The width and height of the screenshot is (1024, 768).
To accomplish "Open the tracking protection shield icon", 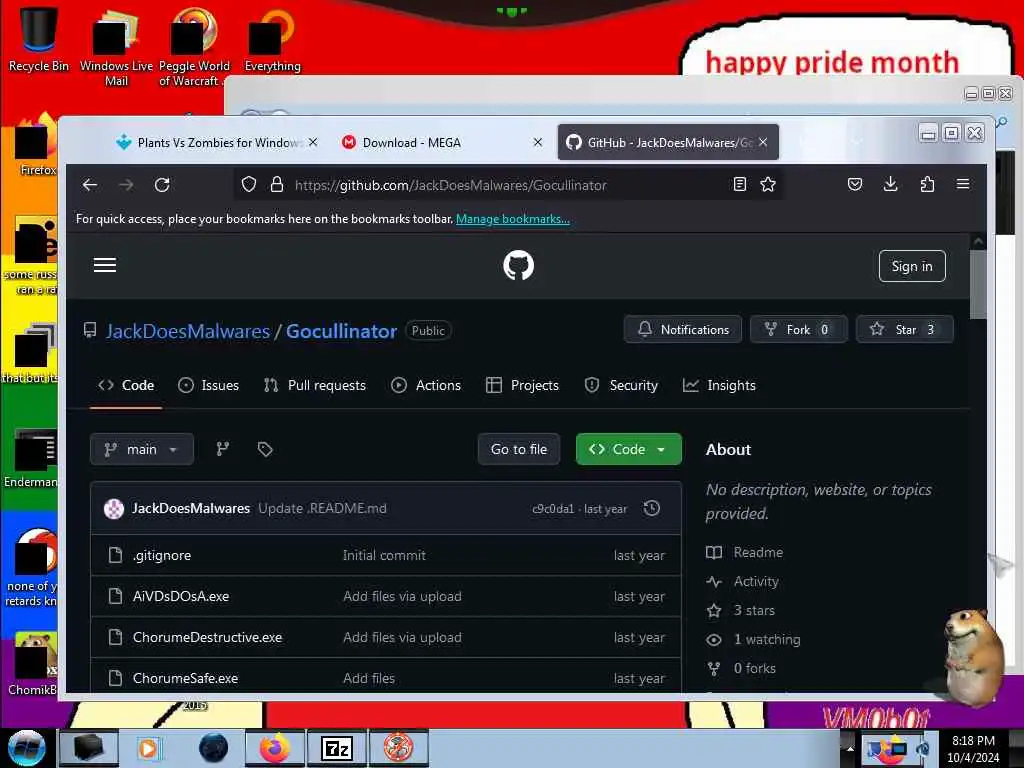I will [249, 185].
